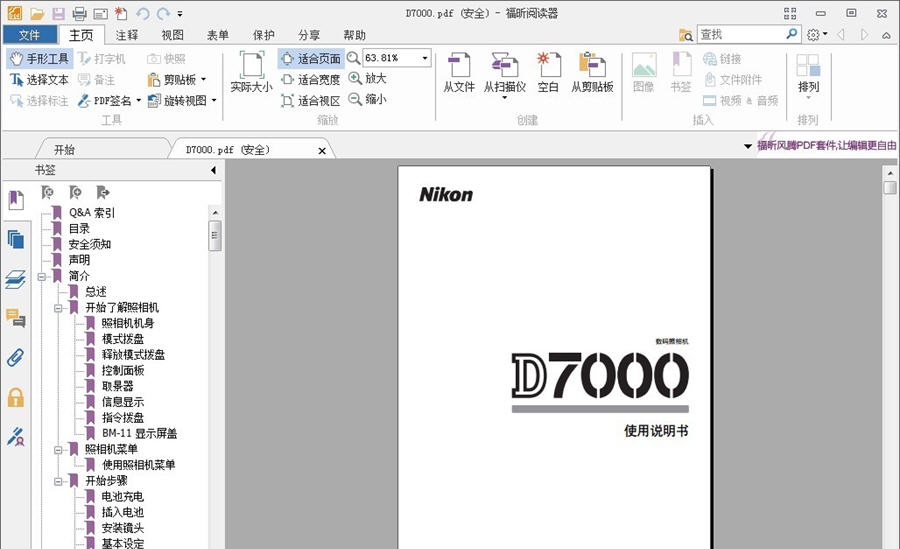
Task: Click the Zoom In (放大) button
Action: tap(367, 78)
